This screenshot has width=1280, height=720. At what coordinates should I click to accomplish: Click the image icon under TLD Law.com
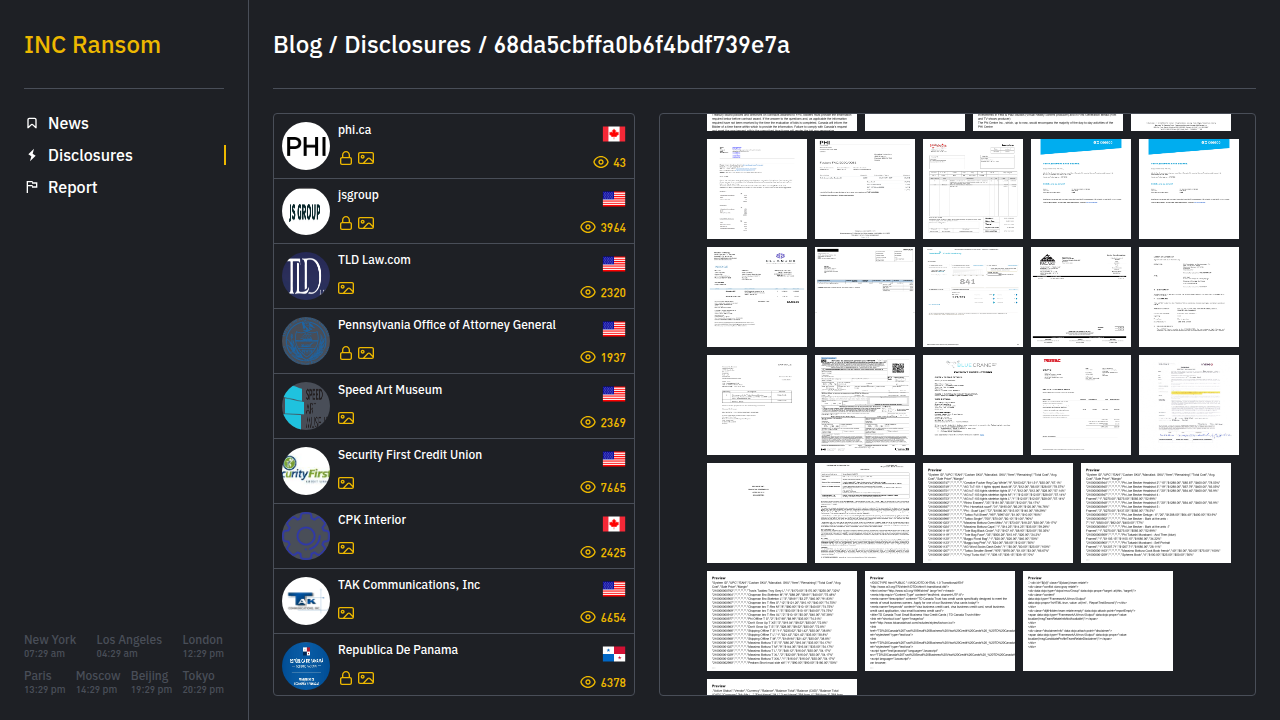pos(346,288)
